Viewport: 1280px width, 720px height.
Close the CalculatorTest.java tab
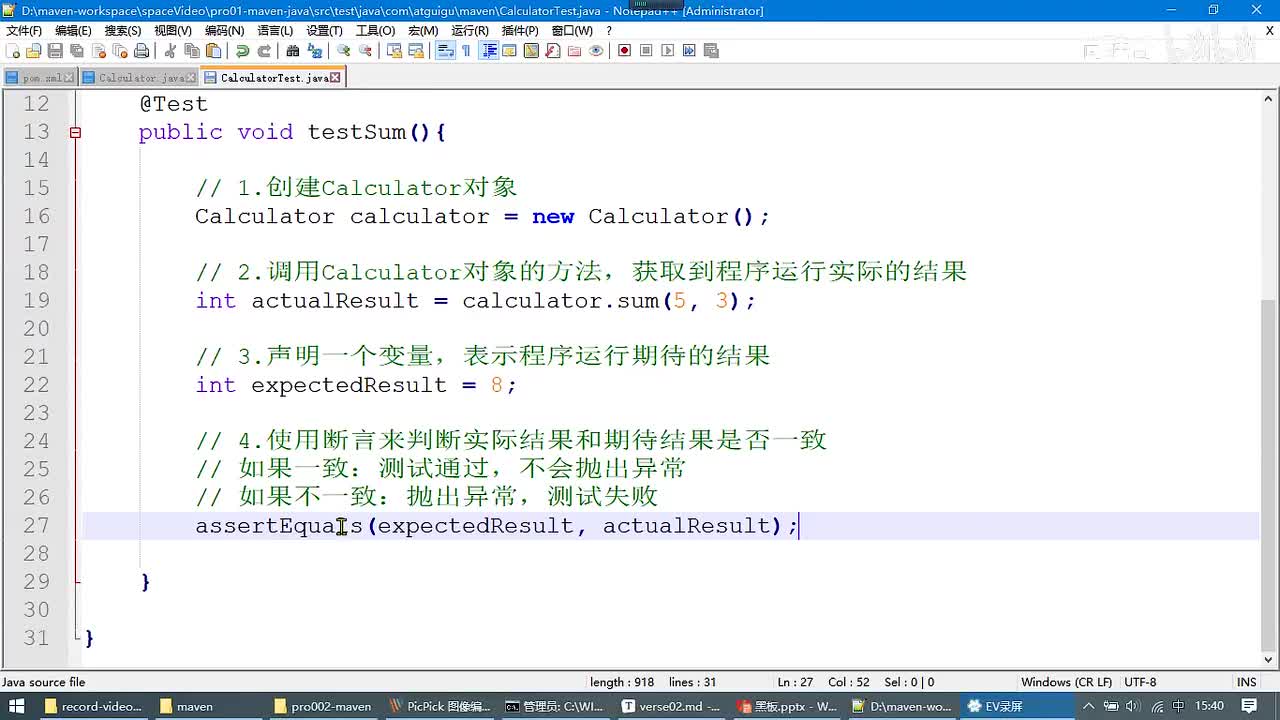tap(335, 77)
